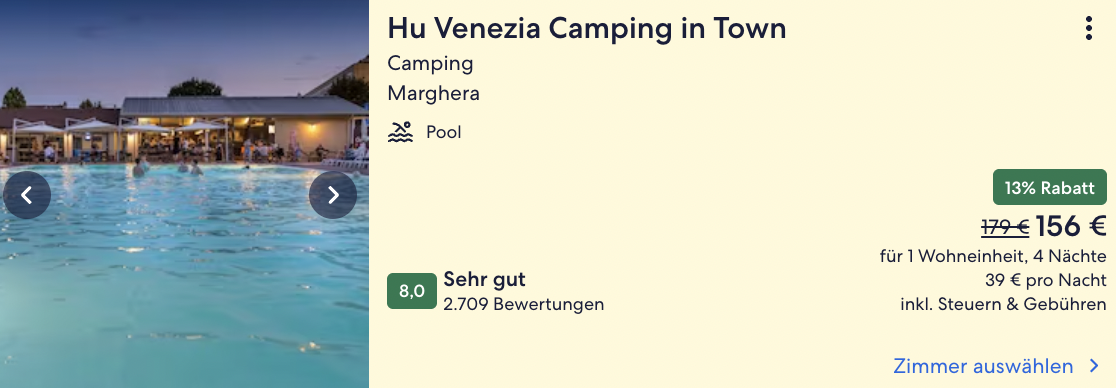Show the previous photo with the left arrow
The width and height of the screenshot is (1116, 388).
coord(27,195)
